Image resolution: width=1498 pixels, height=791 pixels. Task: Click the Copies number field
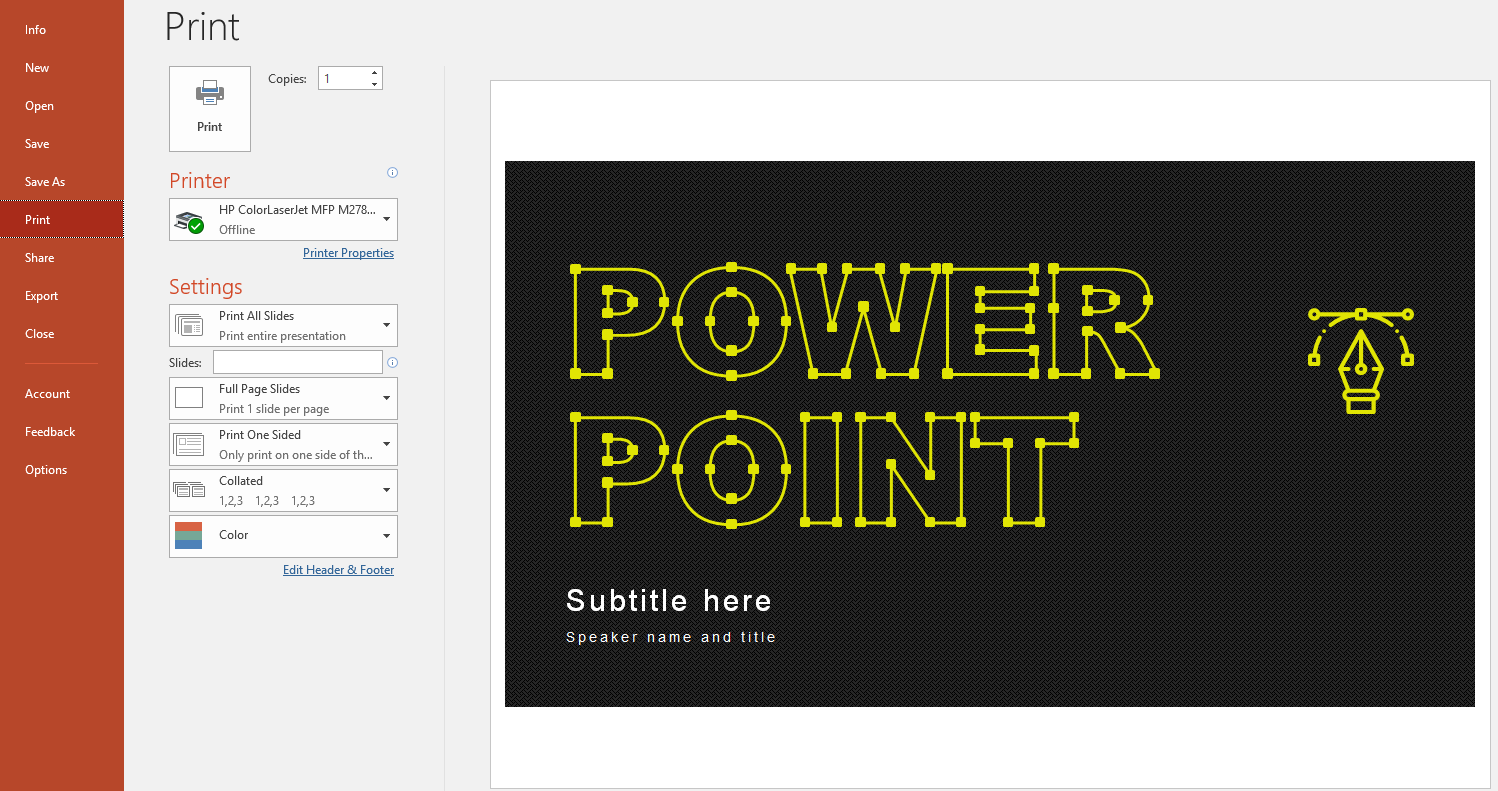pyautogui.click(x=343, y=78)
